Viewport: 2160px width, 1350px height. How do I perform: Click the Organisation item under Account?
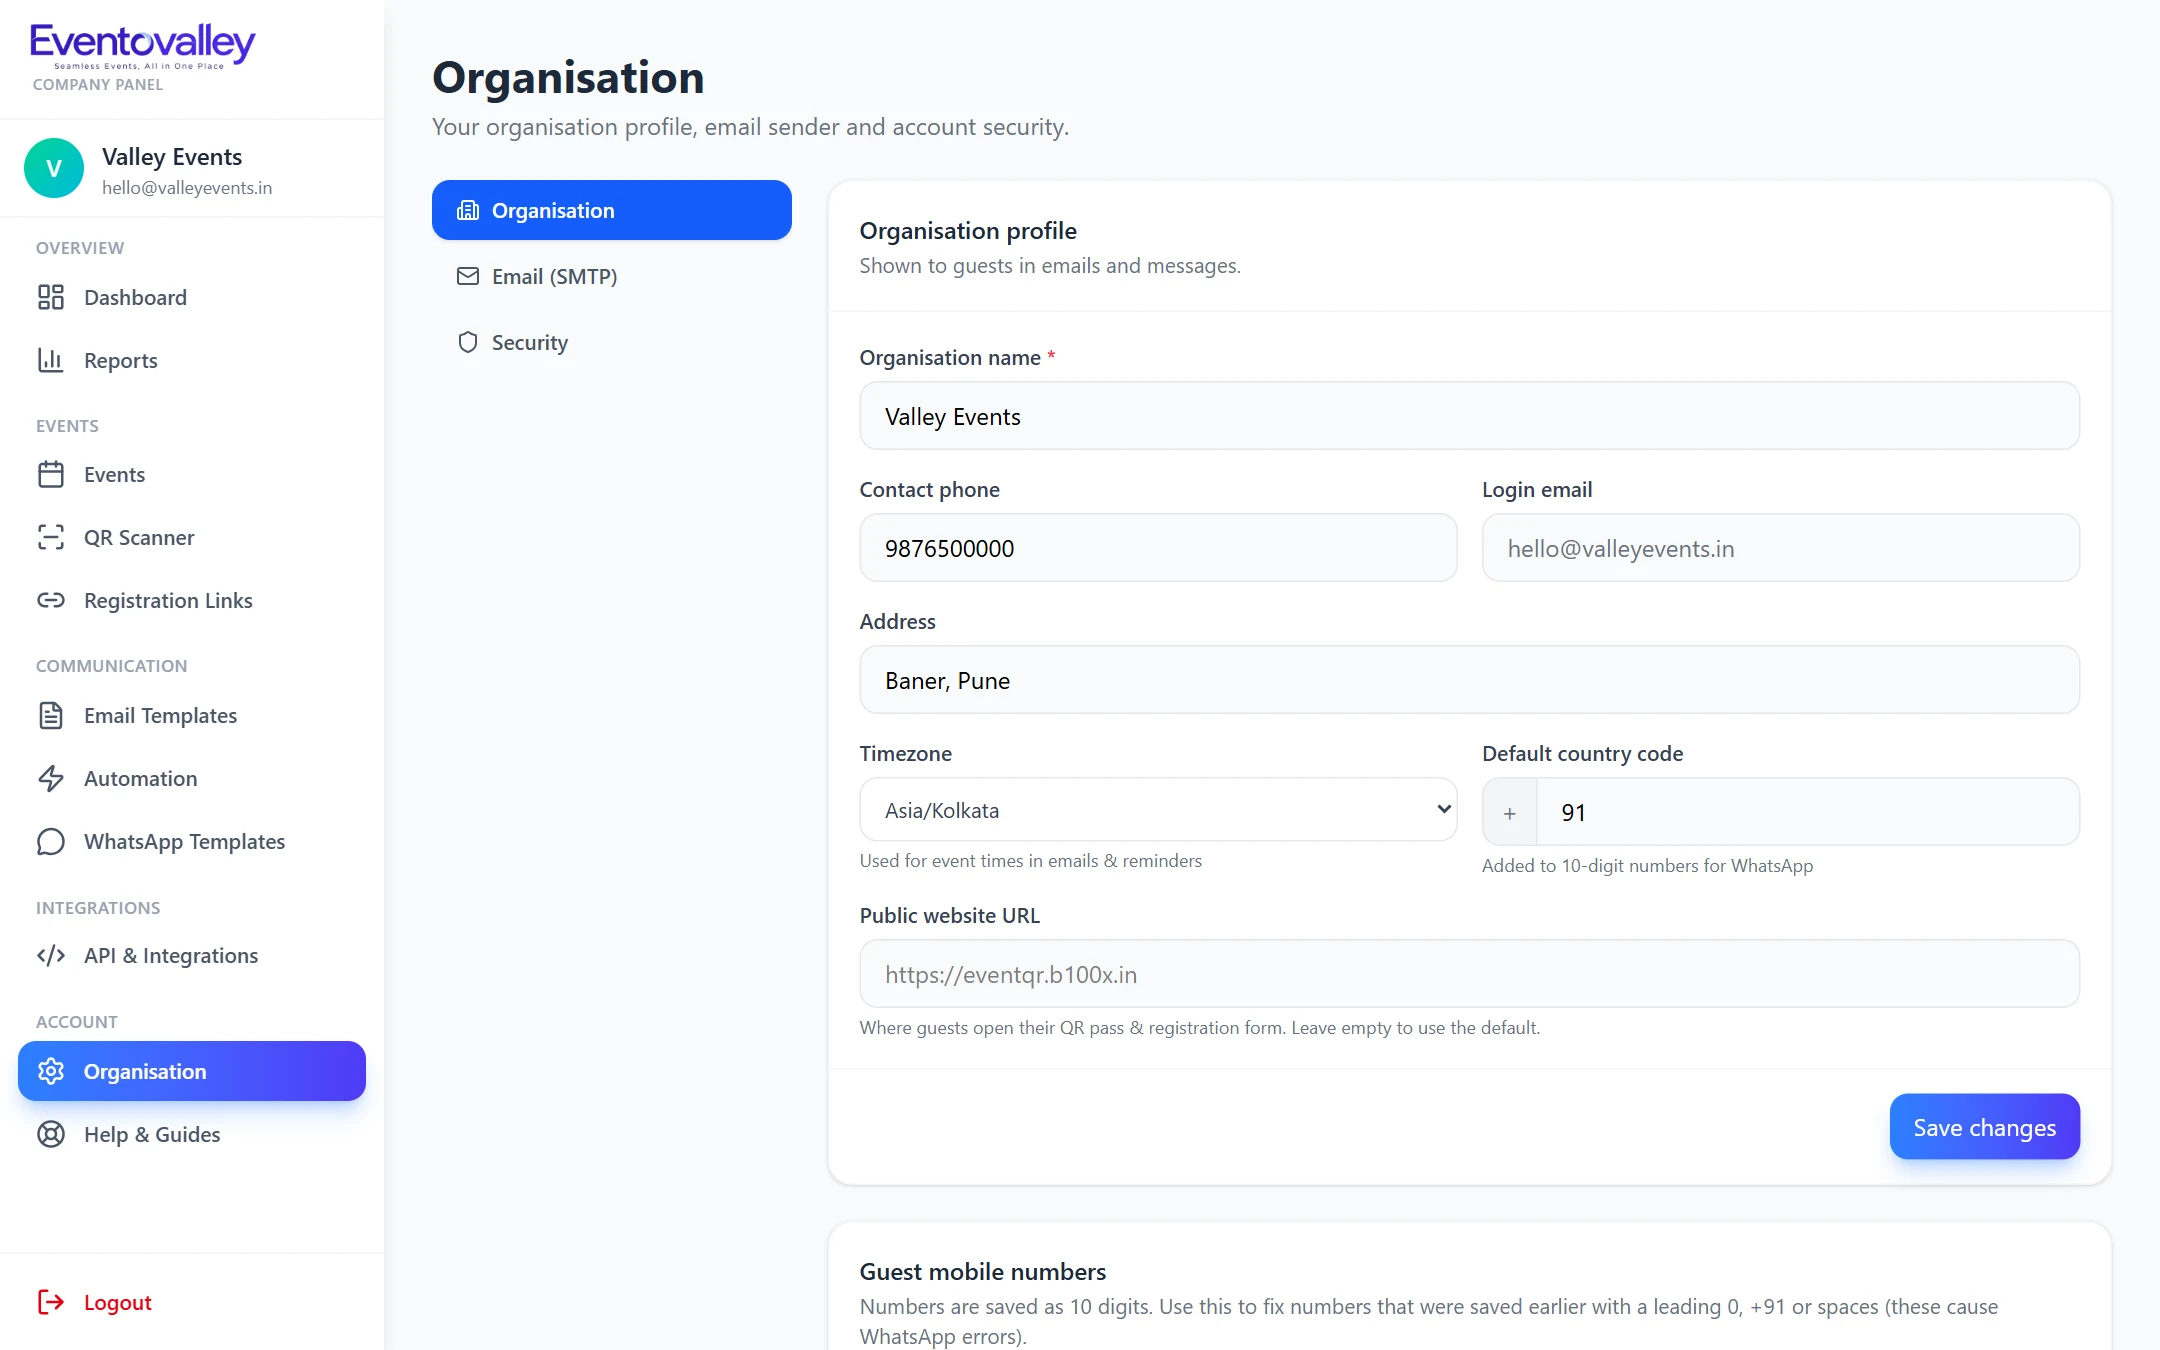[192, 1071]
